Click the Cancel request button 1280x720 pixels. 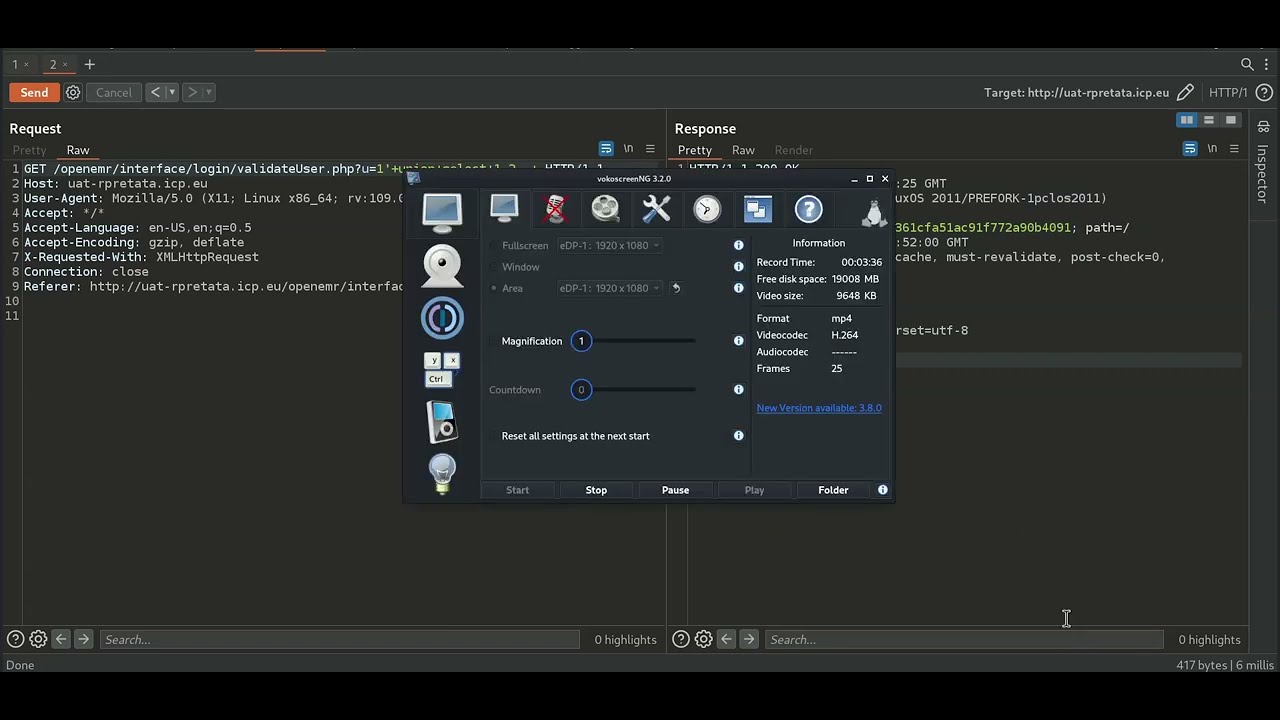[113, 92]
